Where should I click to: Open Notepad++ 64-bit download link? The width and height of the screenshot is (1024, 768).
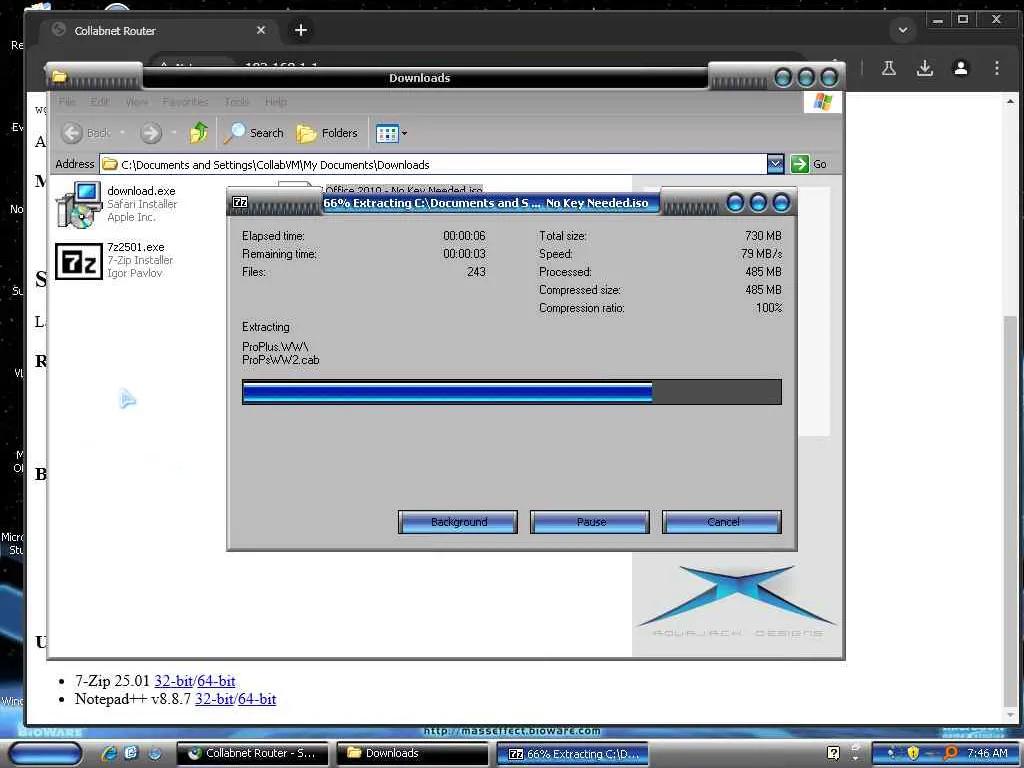click(x=257, y=699)
